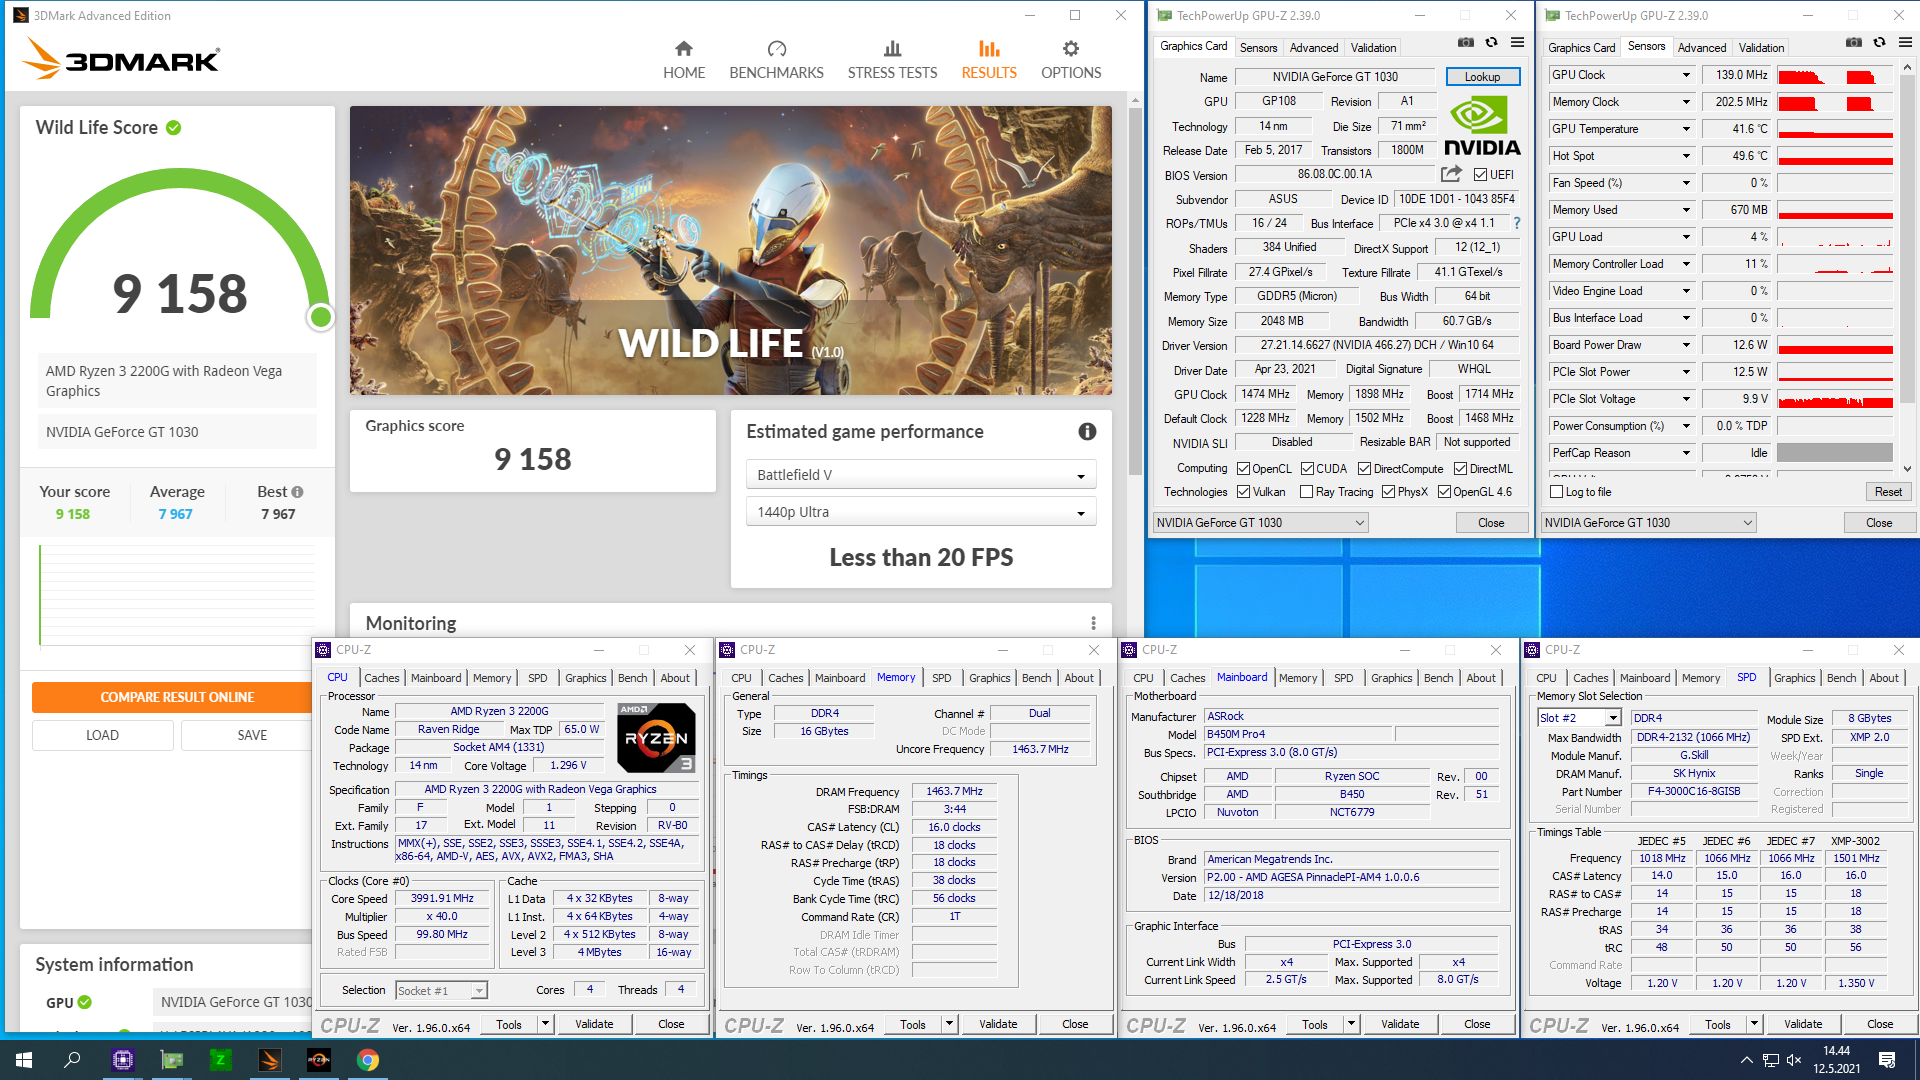Open the Benchmarks gauge icon

point(777,49)
